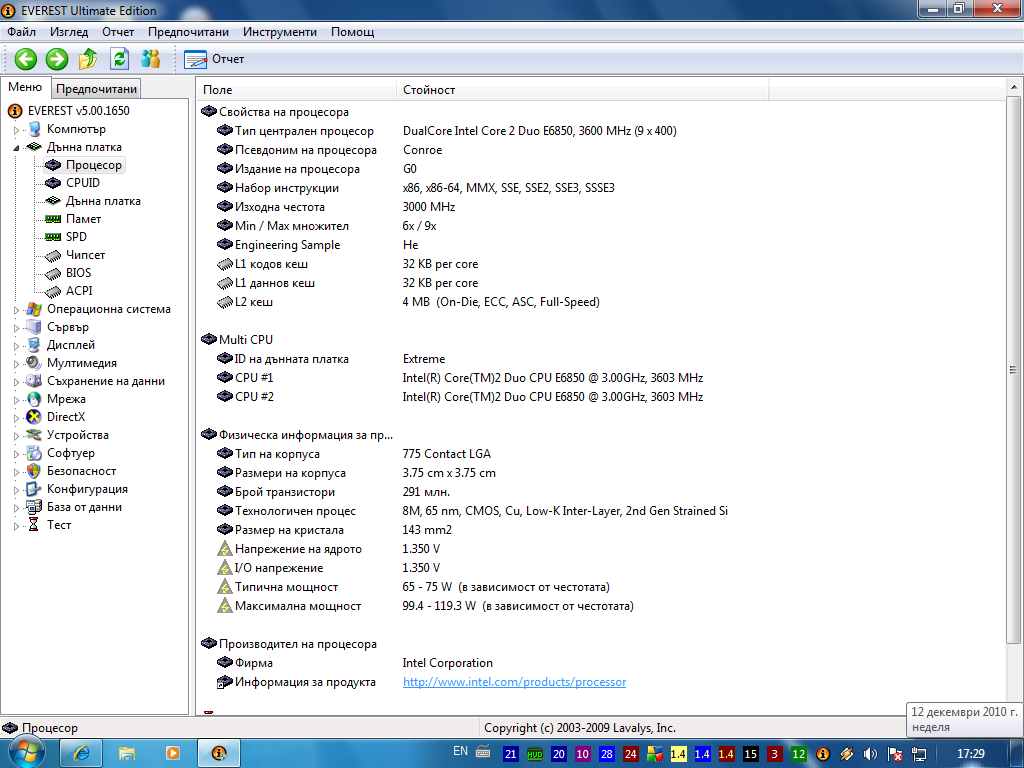The height and width of the screenshot is (768, 1024).
Task: Click the green Back arrow toolbar icon
Action: (x=25, y=59)
